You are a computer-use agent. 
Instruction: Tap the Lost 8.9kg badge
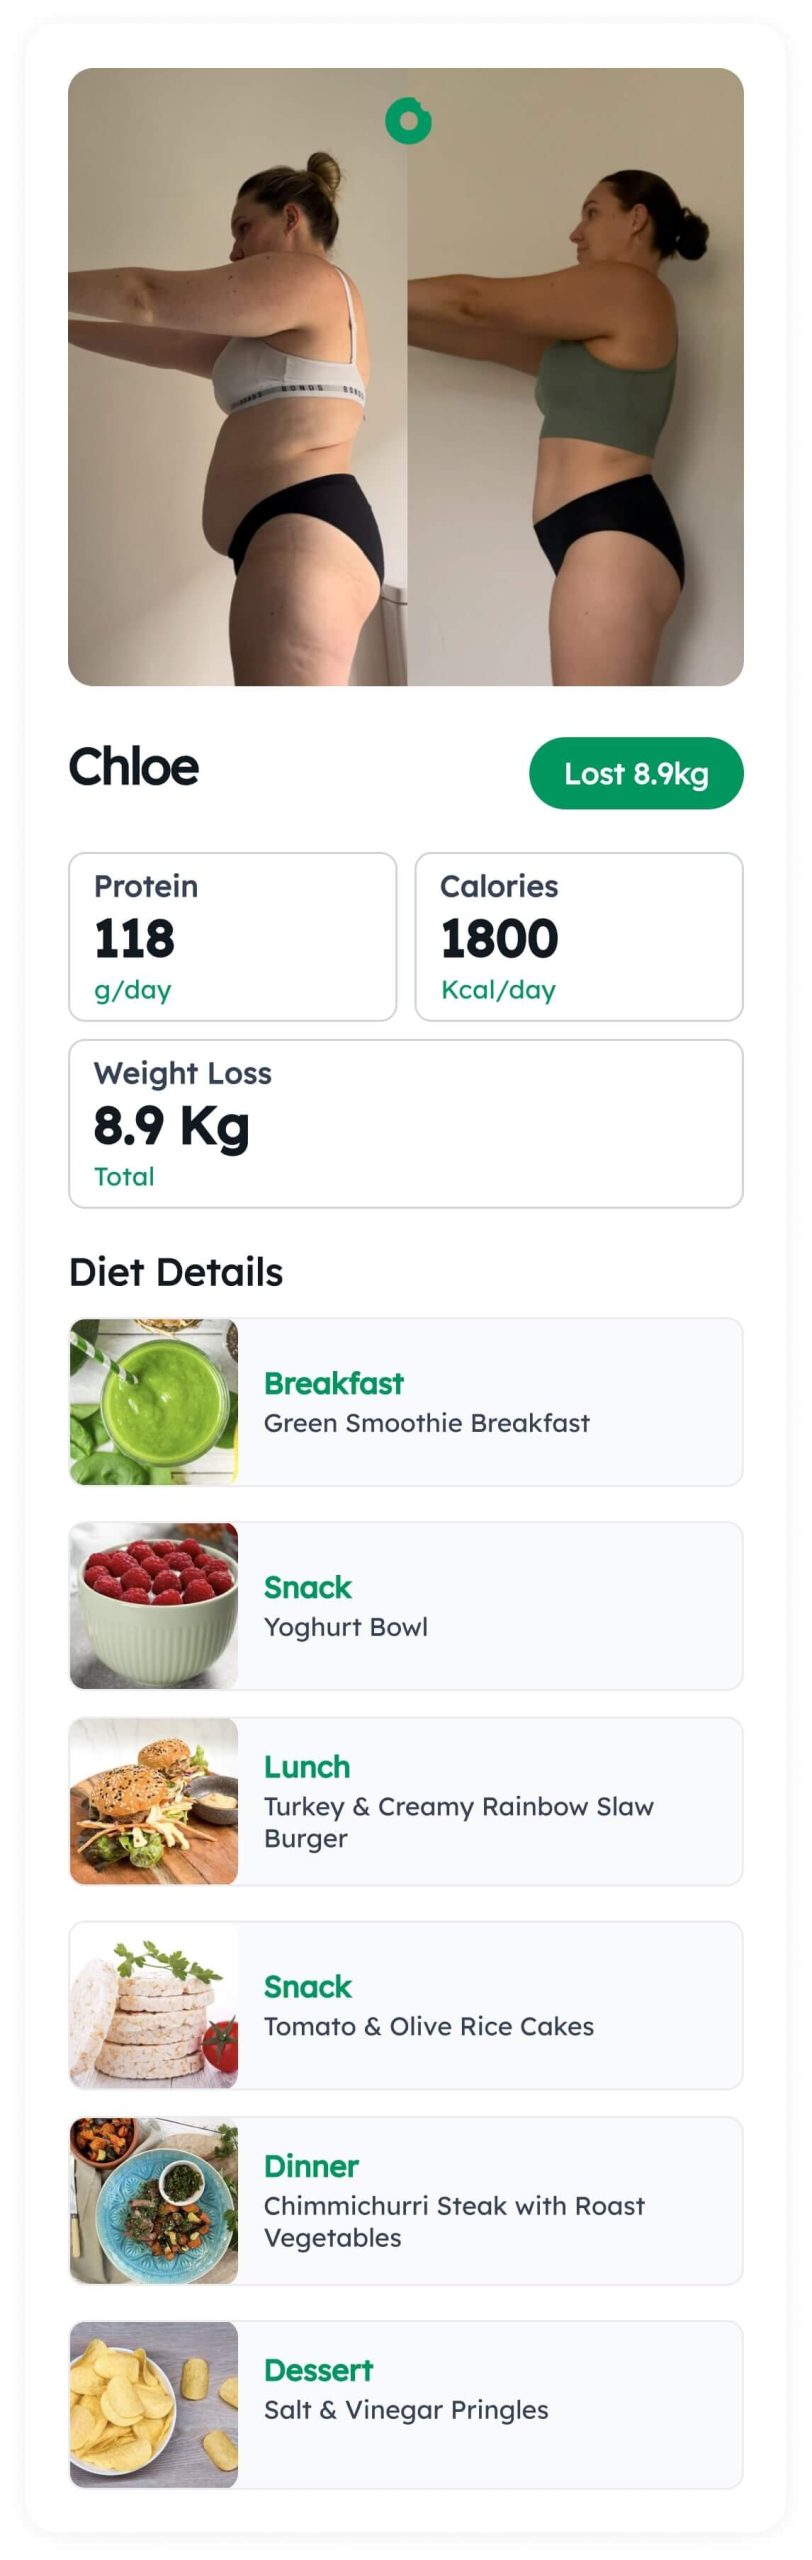point(636,773)
